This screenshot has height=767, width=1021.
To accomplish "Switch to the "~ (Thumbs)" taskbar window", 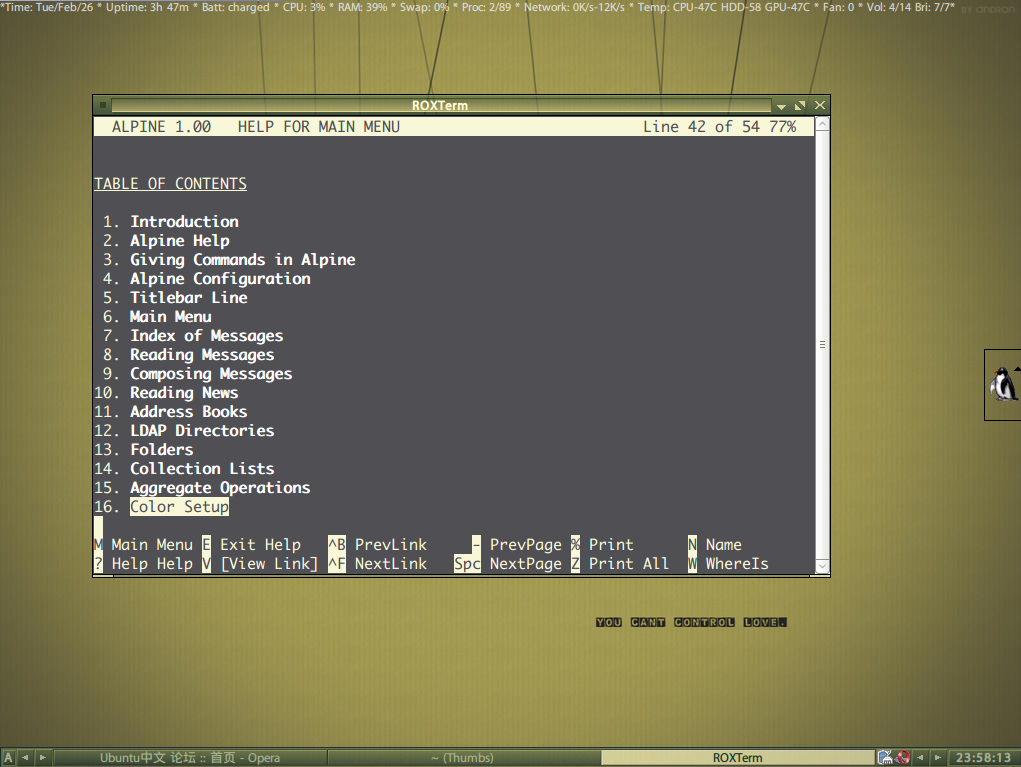I will click(x=464, y=758).
